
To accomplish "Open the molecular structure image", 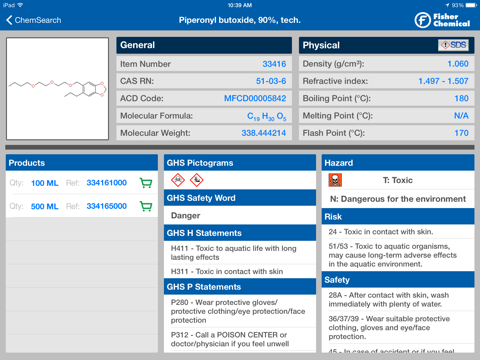I will click(57, 88).
